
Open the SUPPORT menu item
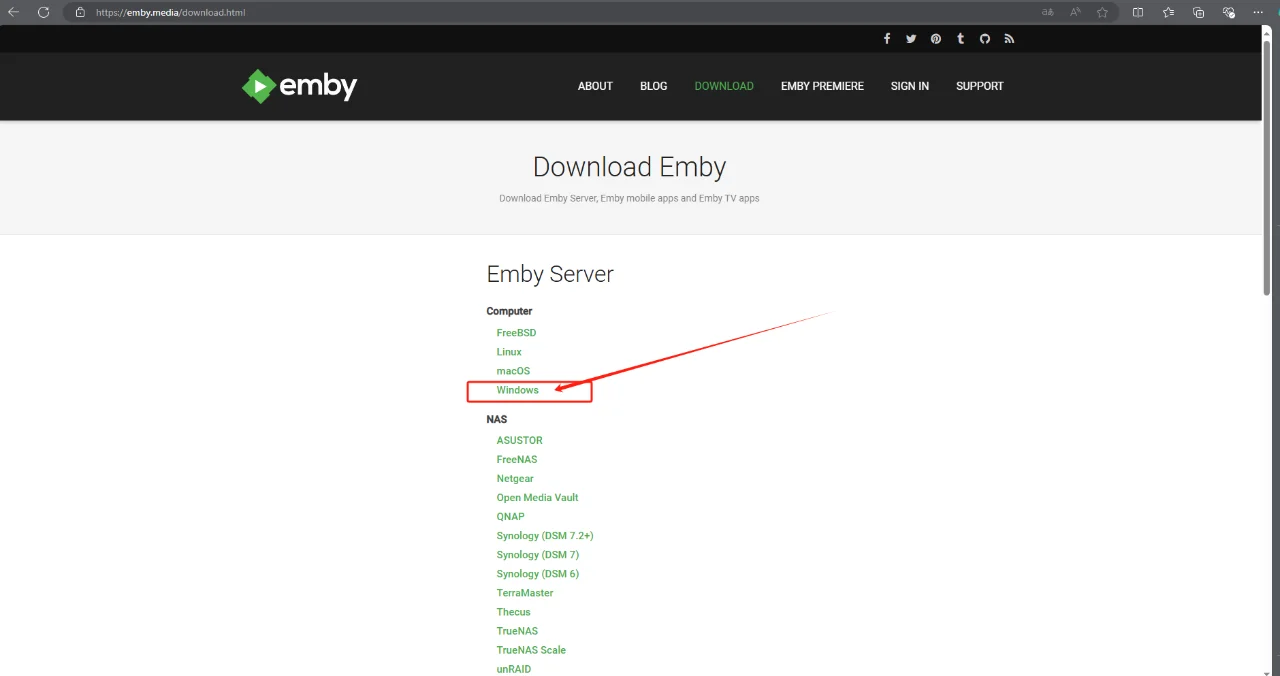pos(980,86)
